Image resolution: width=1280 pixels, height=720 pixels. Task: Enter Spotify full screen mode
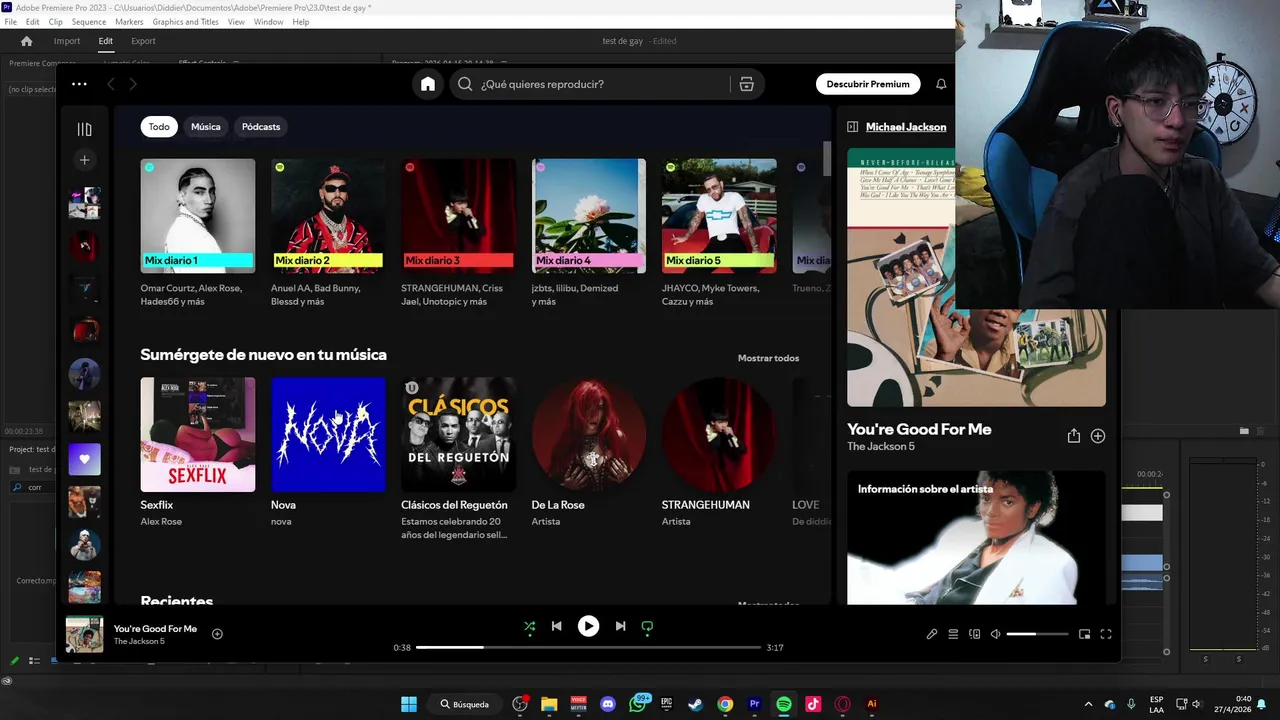tap(1106, 634)
